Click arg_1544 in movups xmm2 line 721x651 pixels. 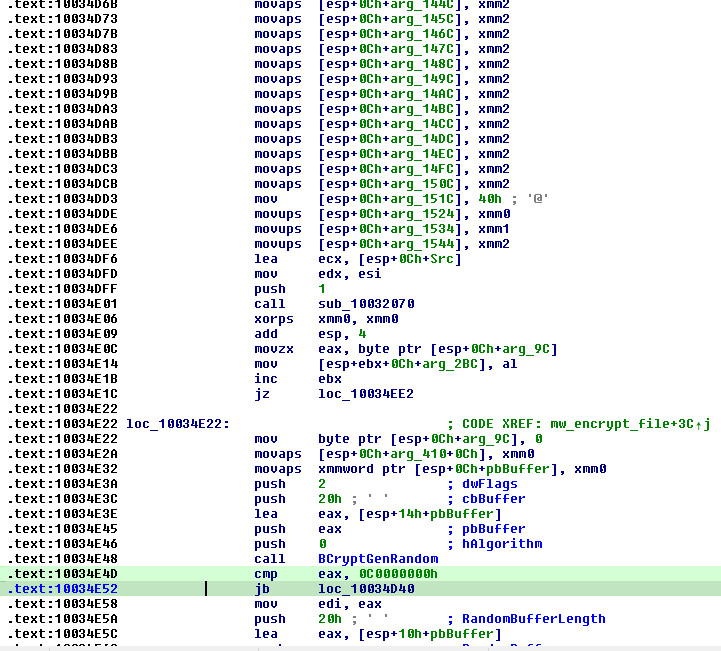tap(422, 244)
